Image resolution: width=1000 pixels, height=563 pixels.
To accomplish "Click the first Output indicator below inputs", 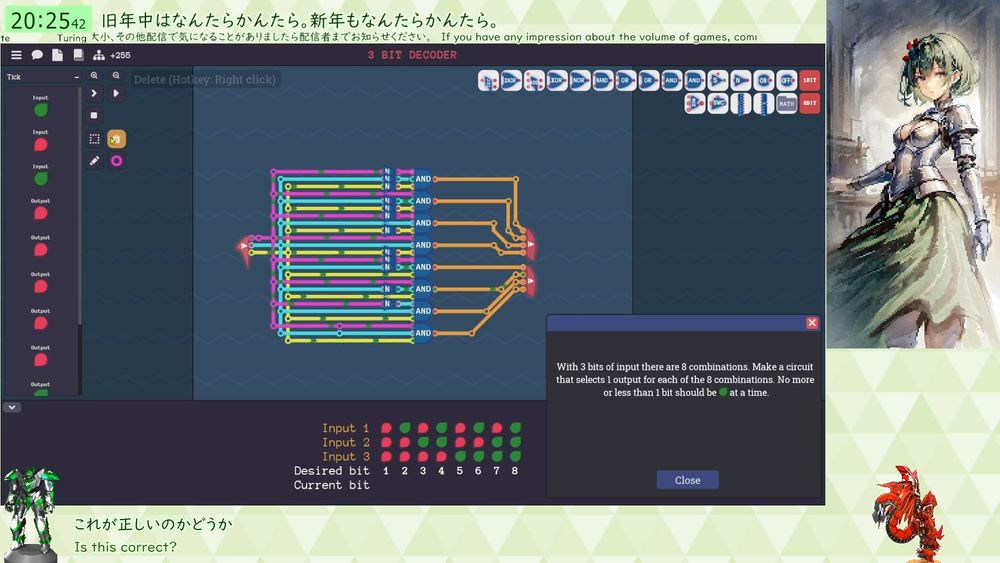I will 40,213.
